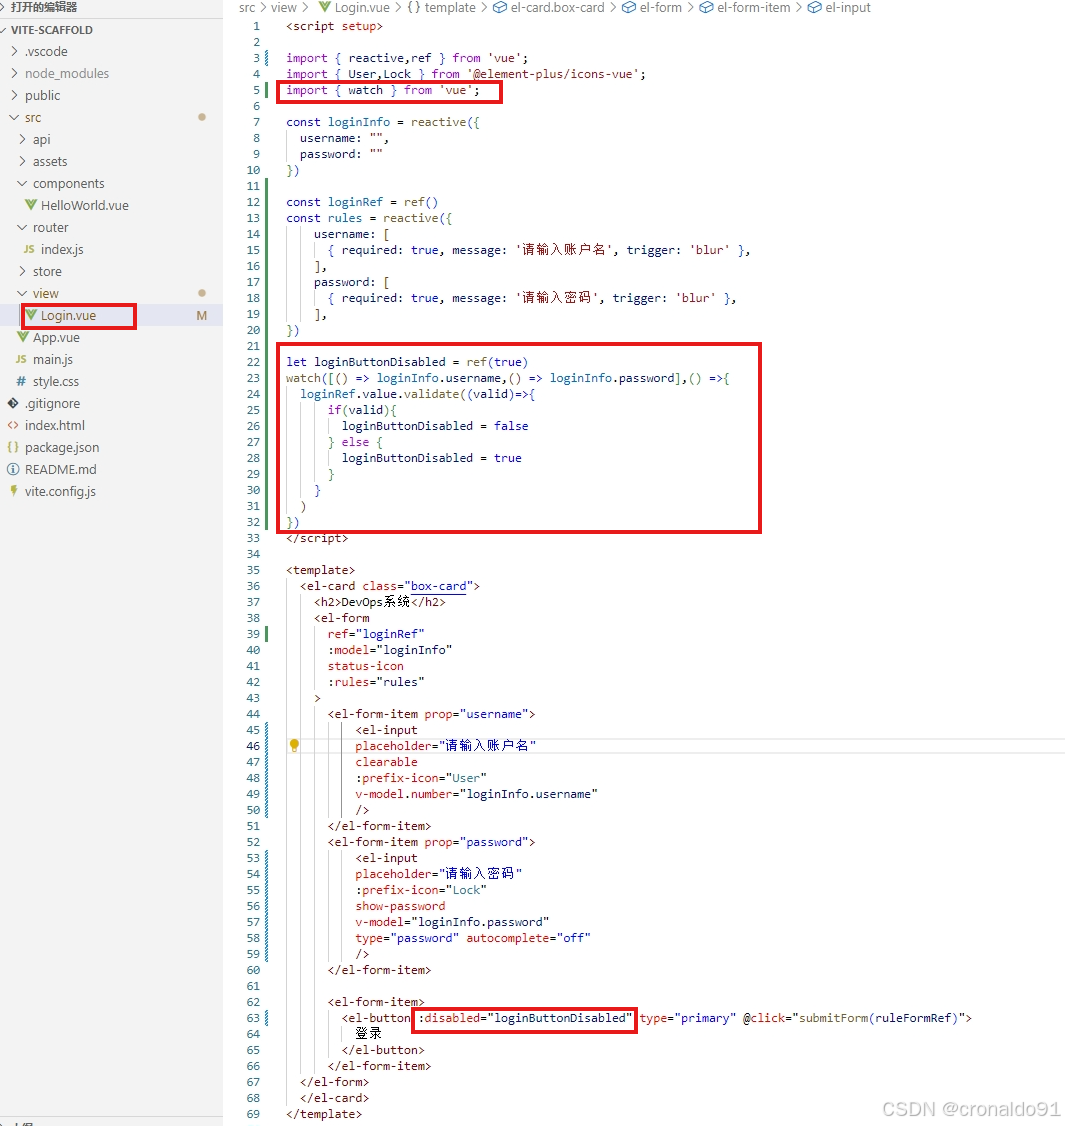Click the cube icon before el-input breadcrumb
This screenshot has height=1126, width=1065.
point(814,7)
